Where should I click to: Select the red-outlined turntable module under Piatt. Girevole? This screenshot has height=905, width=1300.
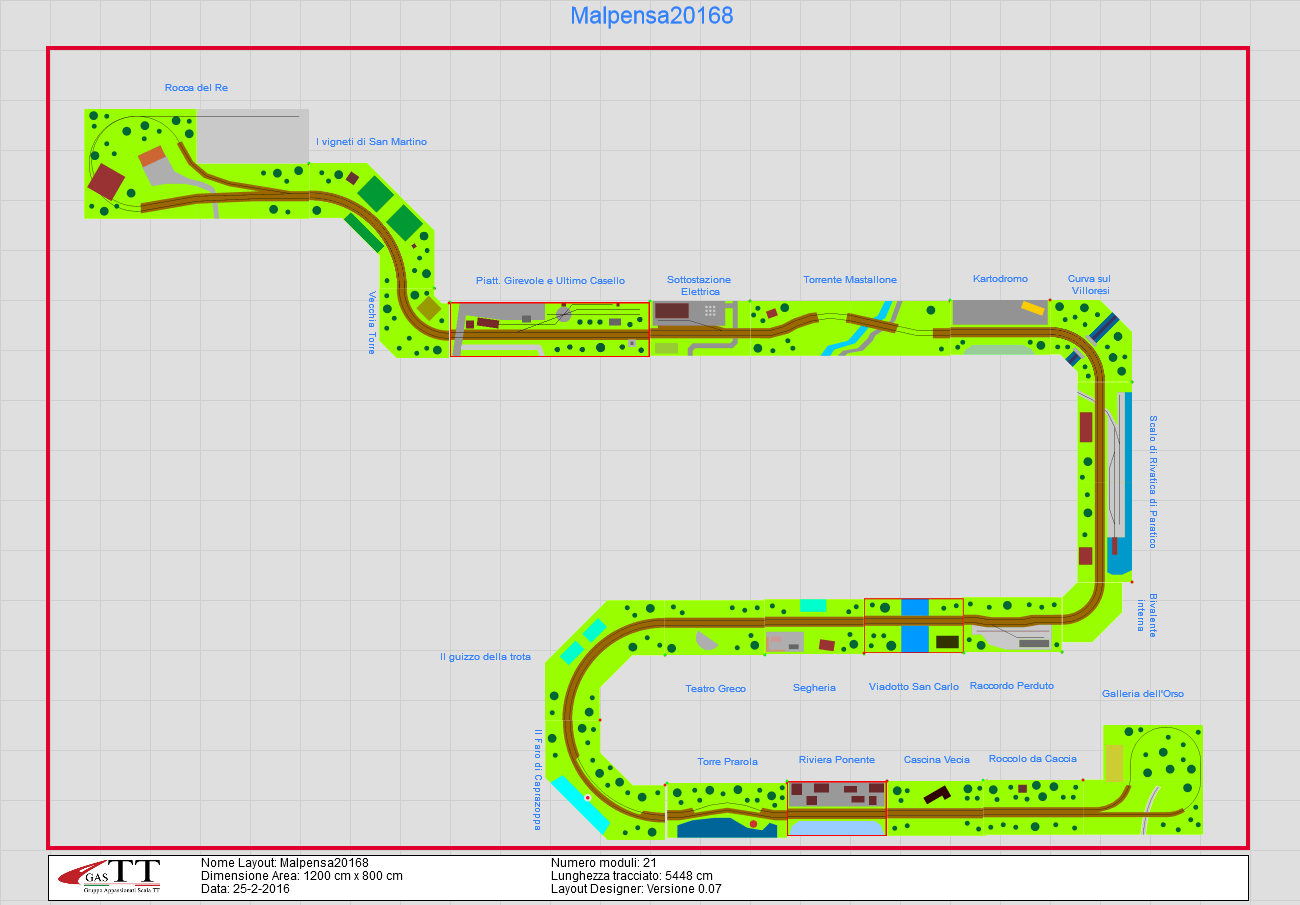[550, 329]
